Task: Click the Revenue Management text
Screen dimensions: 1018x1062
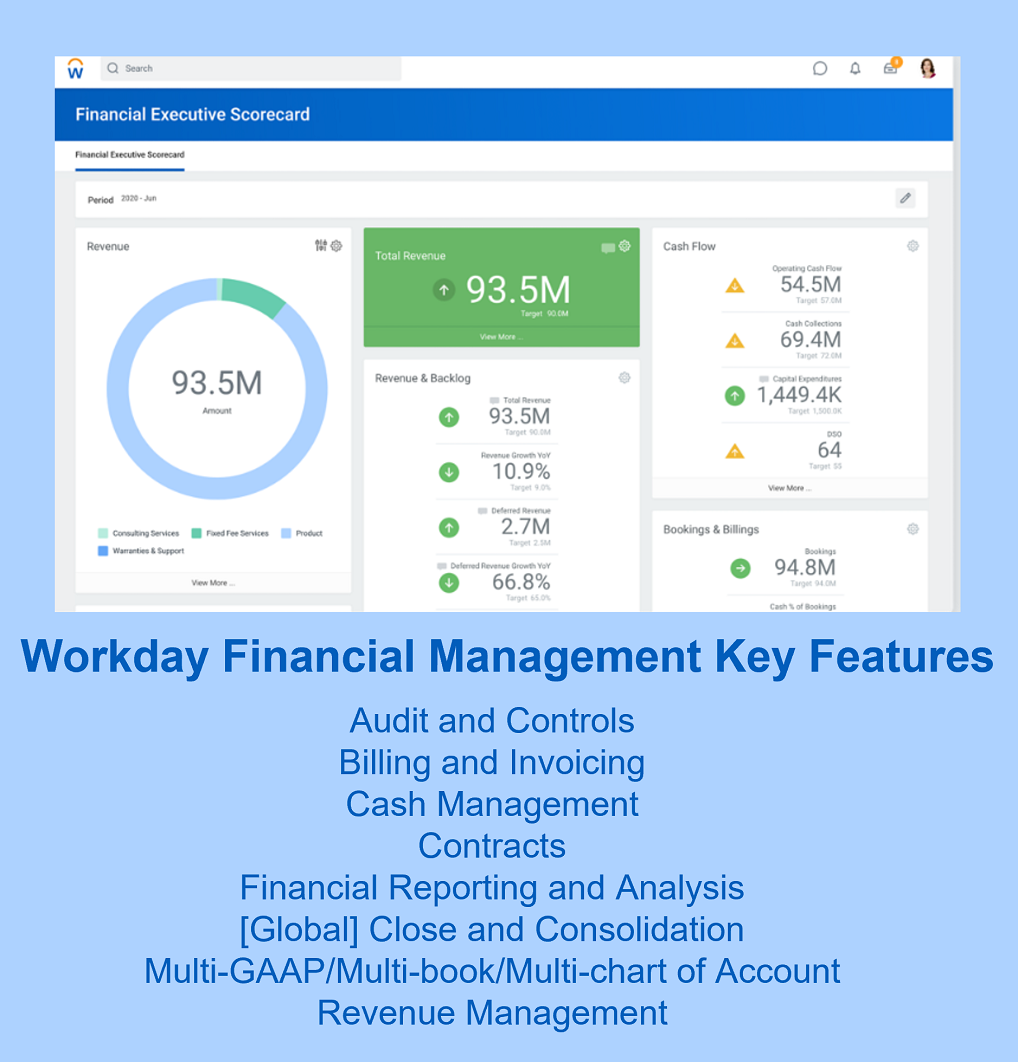Action: [492, 1013]
